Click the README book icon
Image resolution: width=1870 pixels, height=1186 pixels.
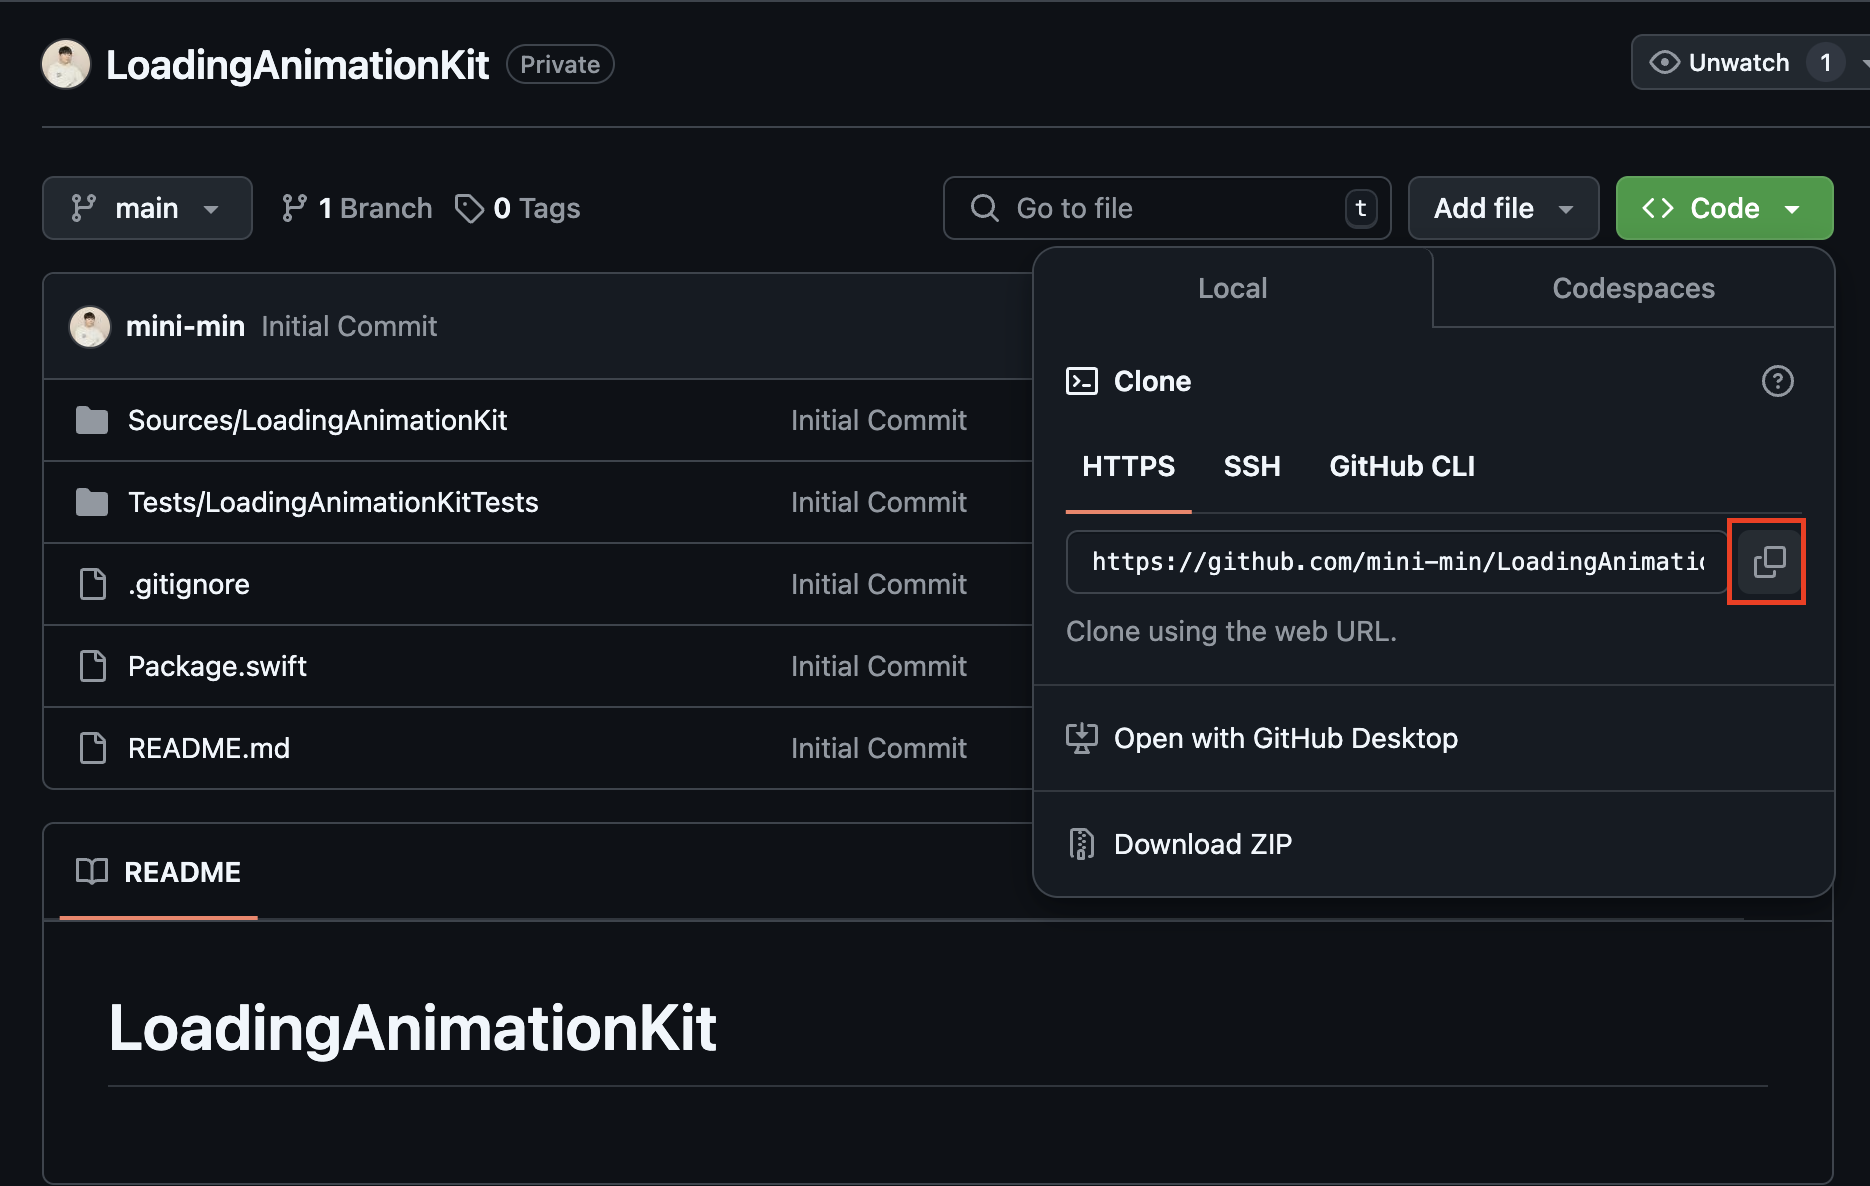click(92, 872)
